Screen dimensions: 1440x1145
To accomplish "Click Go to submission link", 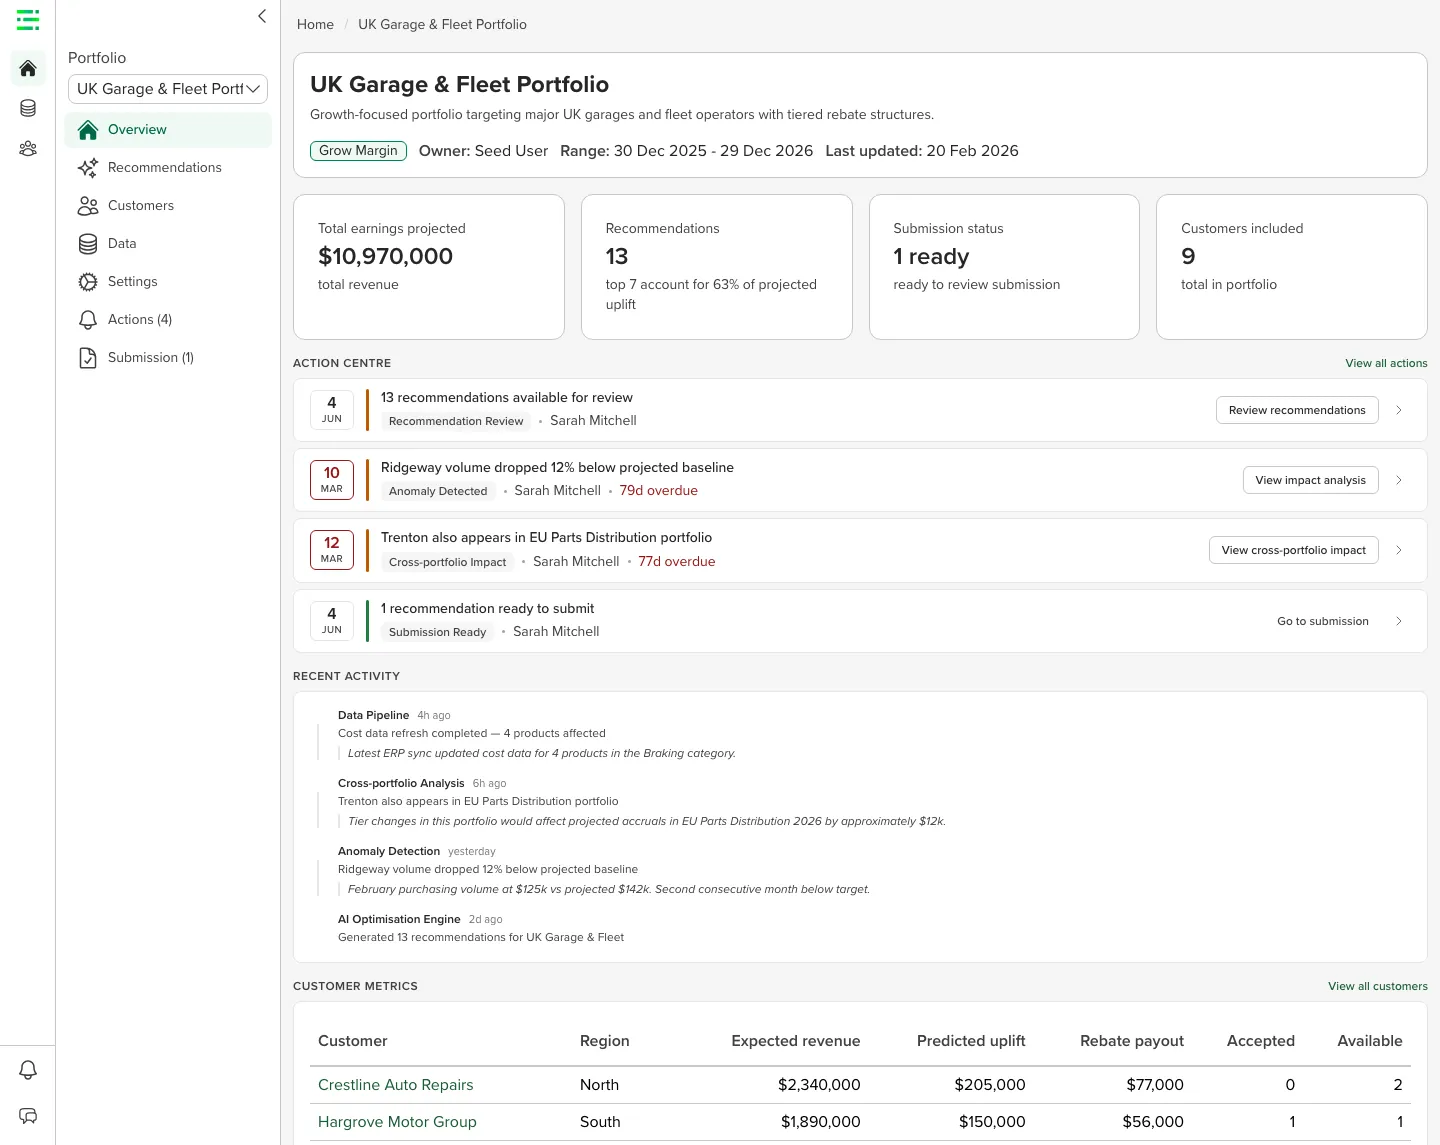I will coord(1323,621).
